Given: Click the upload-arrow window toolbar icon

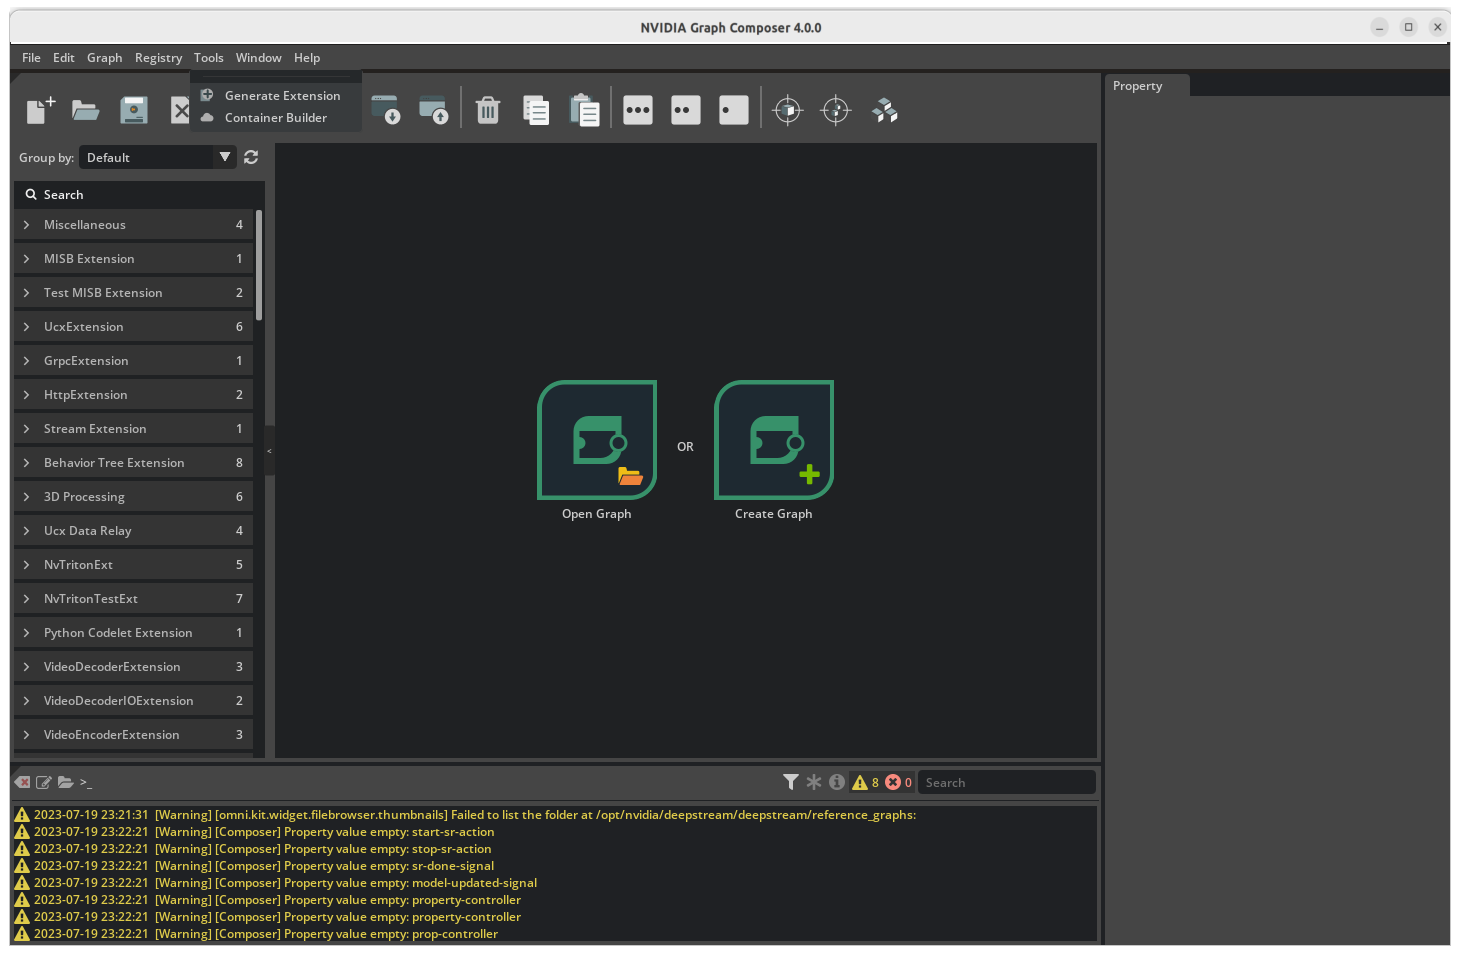Looking at the screenshot, I should coord(434,110).
